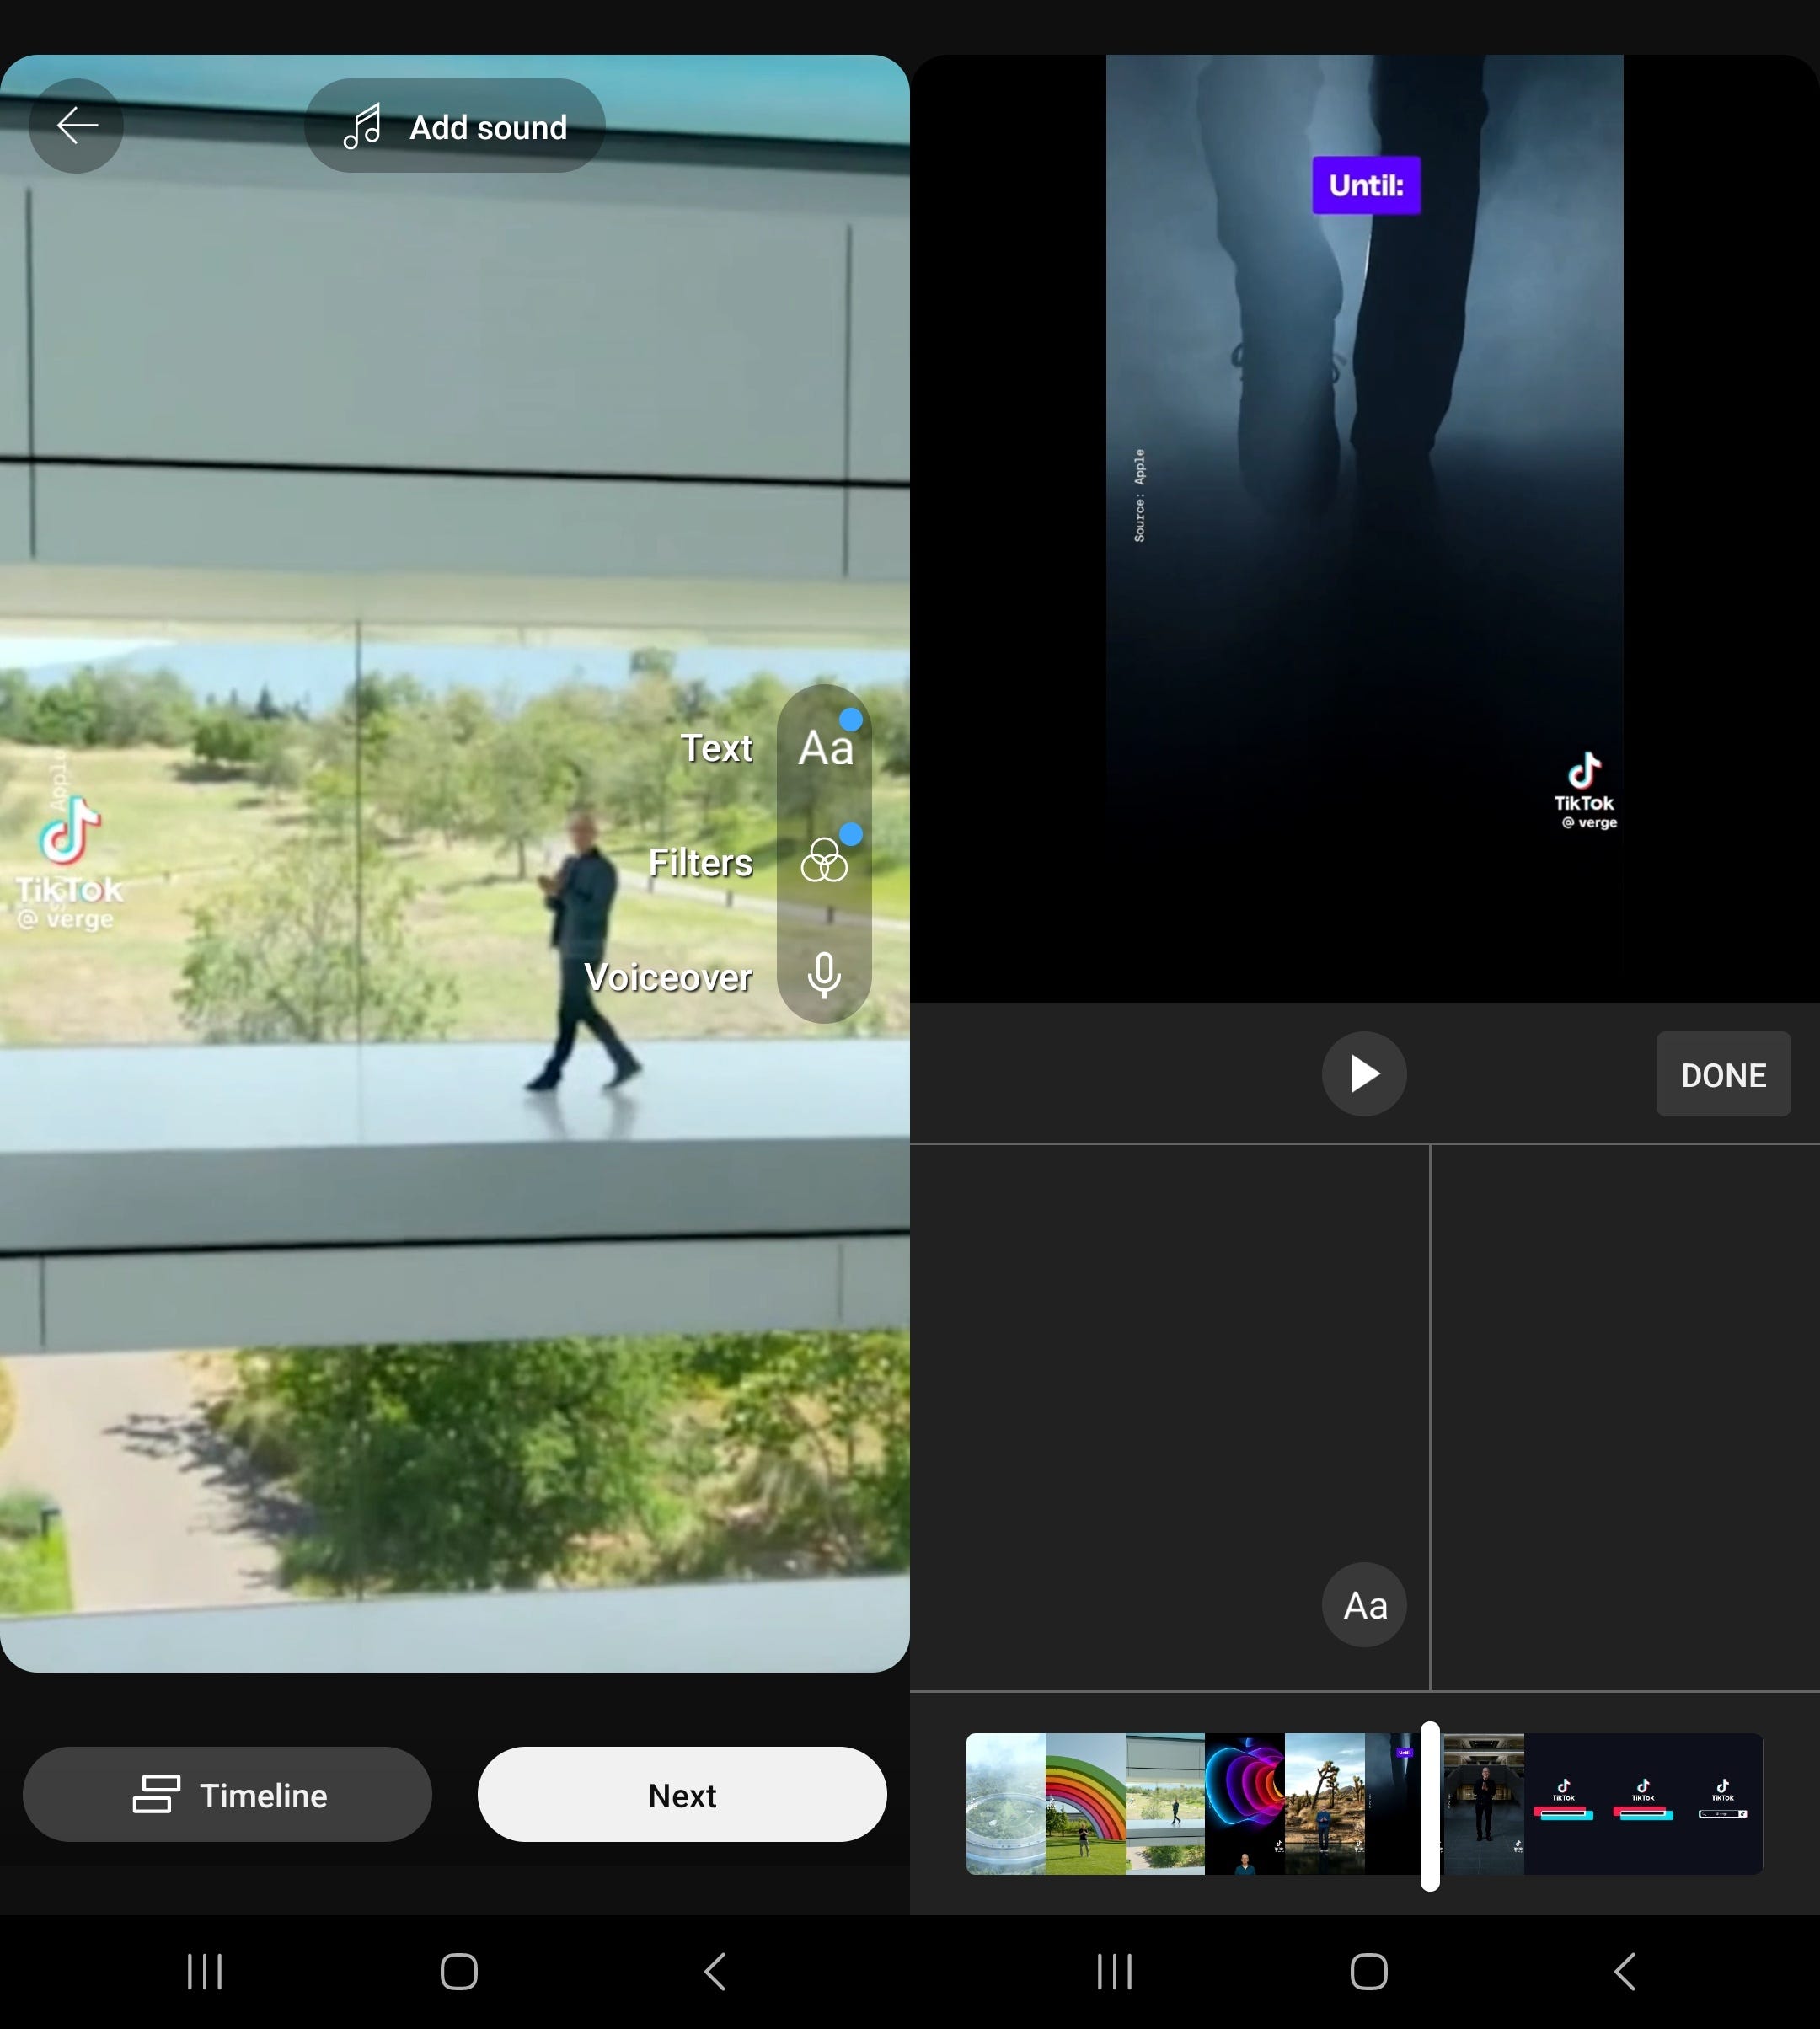
Task: Open the Timeline view
Action: (x=228, y=1795)
